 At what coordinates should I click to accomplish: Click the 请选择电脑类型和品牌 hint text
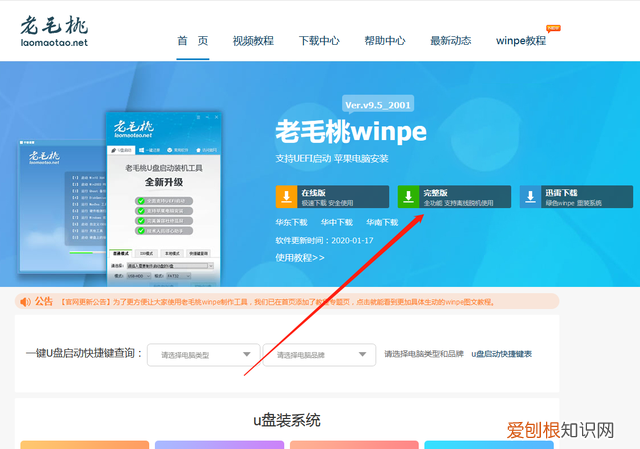point(424,354)
